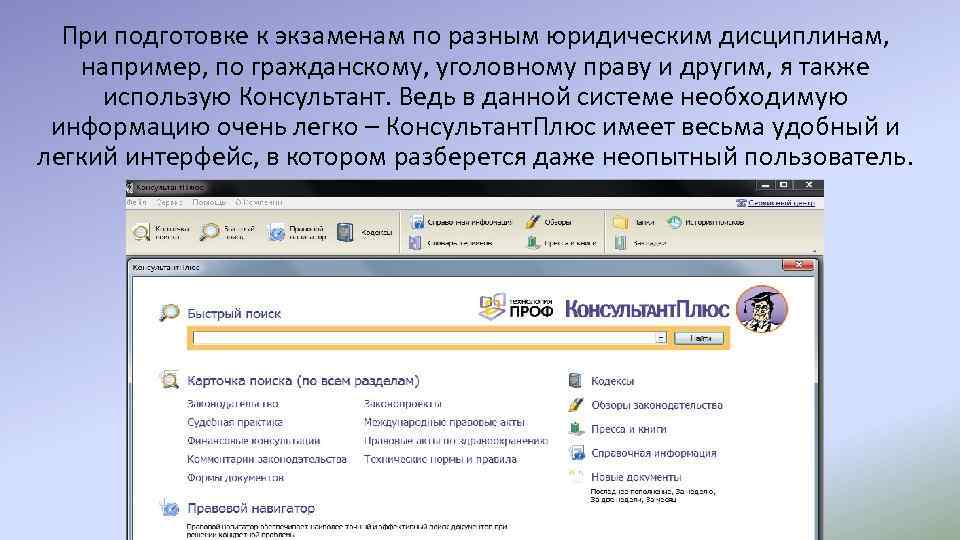Open the Файл menu
Screen dimensions: 960x540
137,203
